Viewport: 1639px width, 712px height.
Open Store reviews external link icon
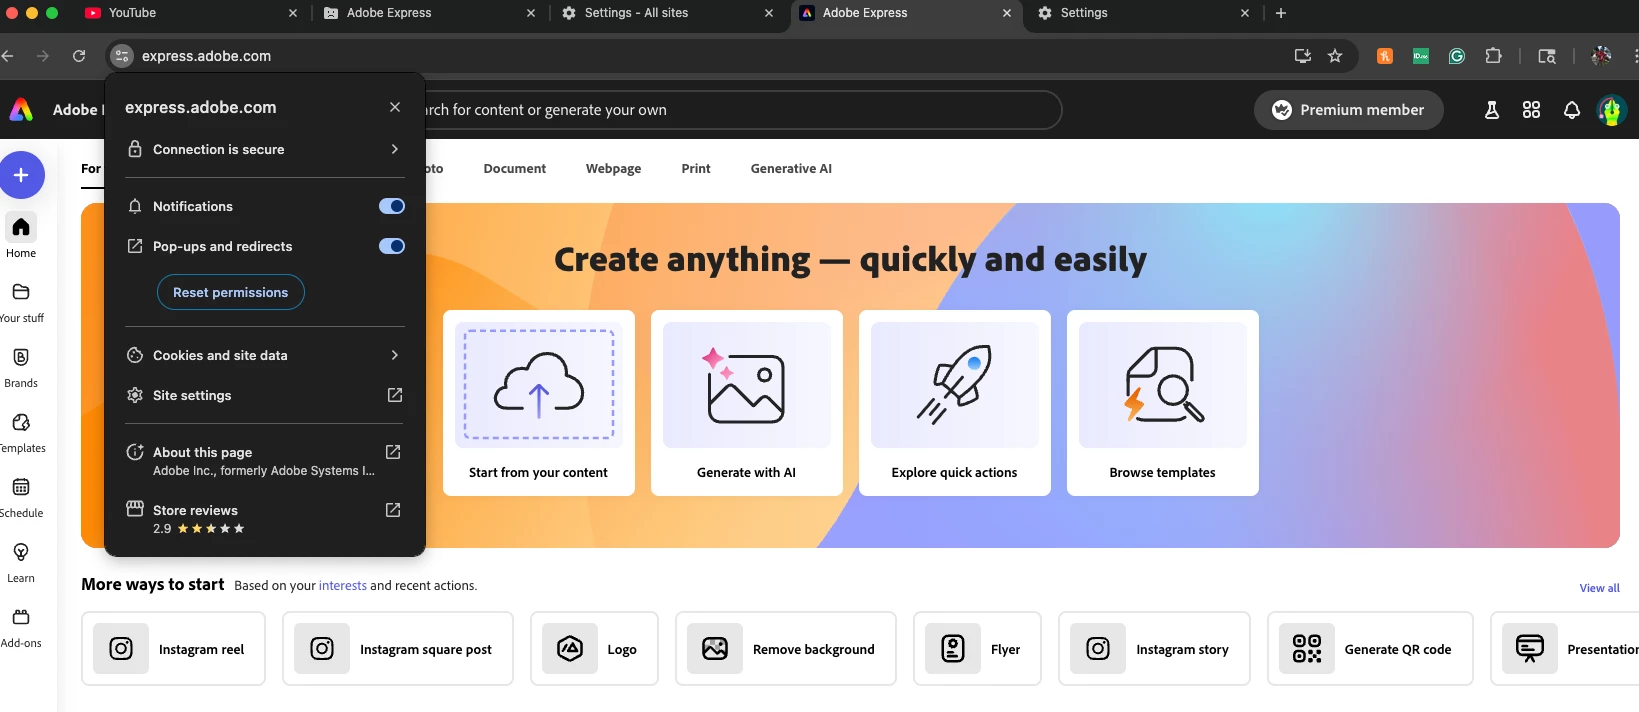click(x=393, y=510)
